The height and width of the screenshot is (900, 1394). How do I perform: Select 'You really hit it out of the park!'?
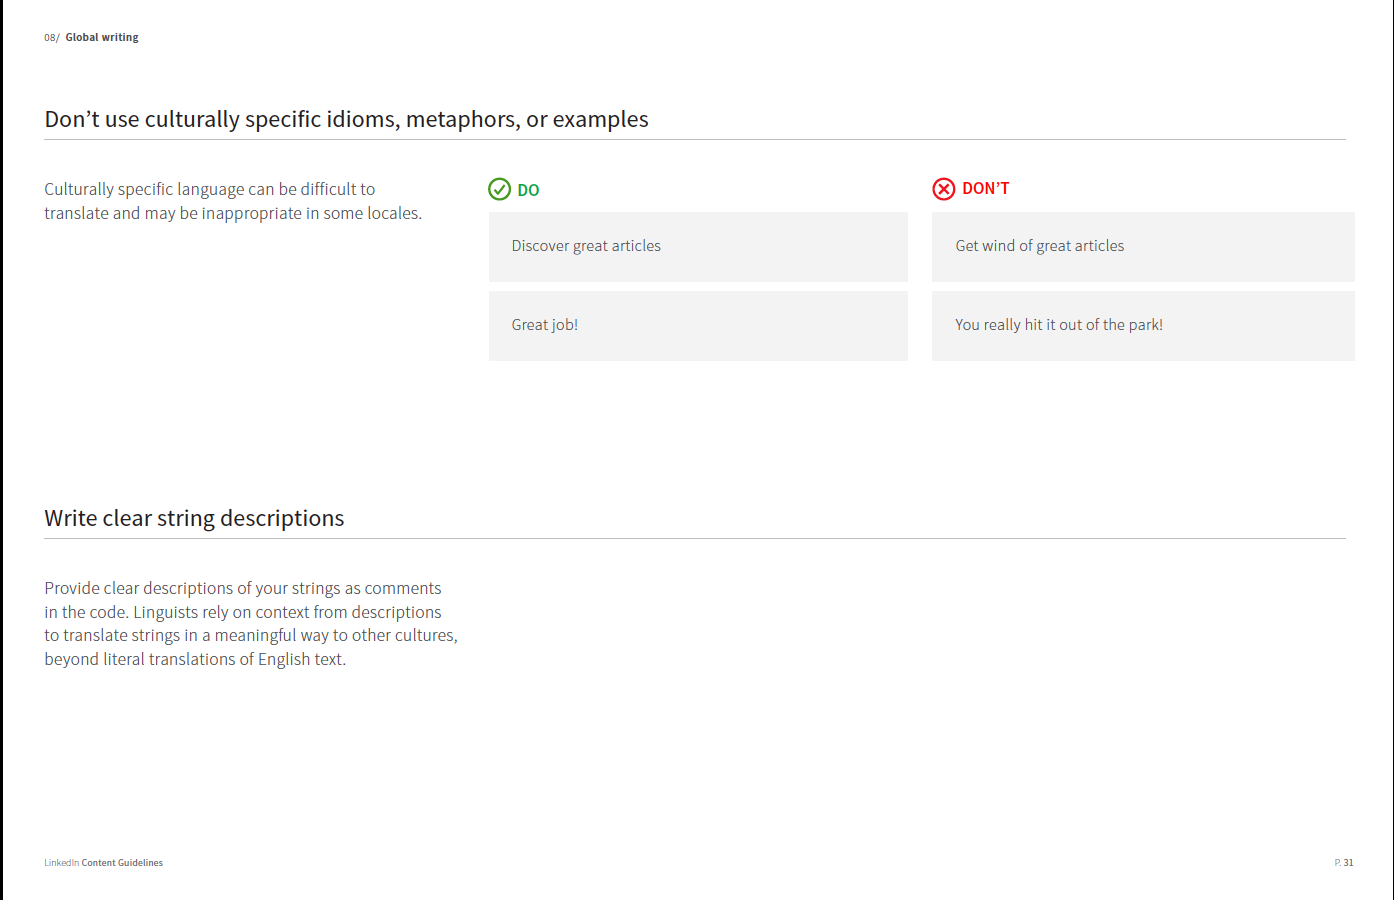(1143, 326)
